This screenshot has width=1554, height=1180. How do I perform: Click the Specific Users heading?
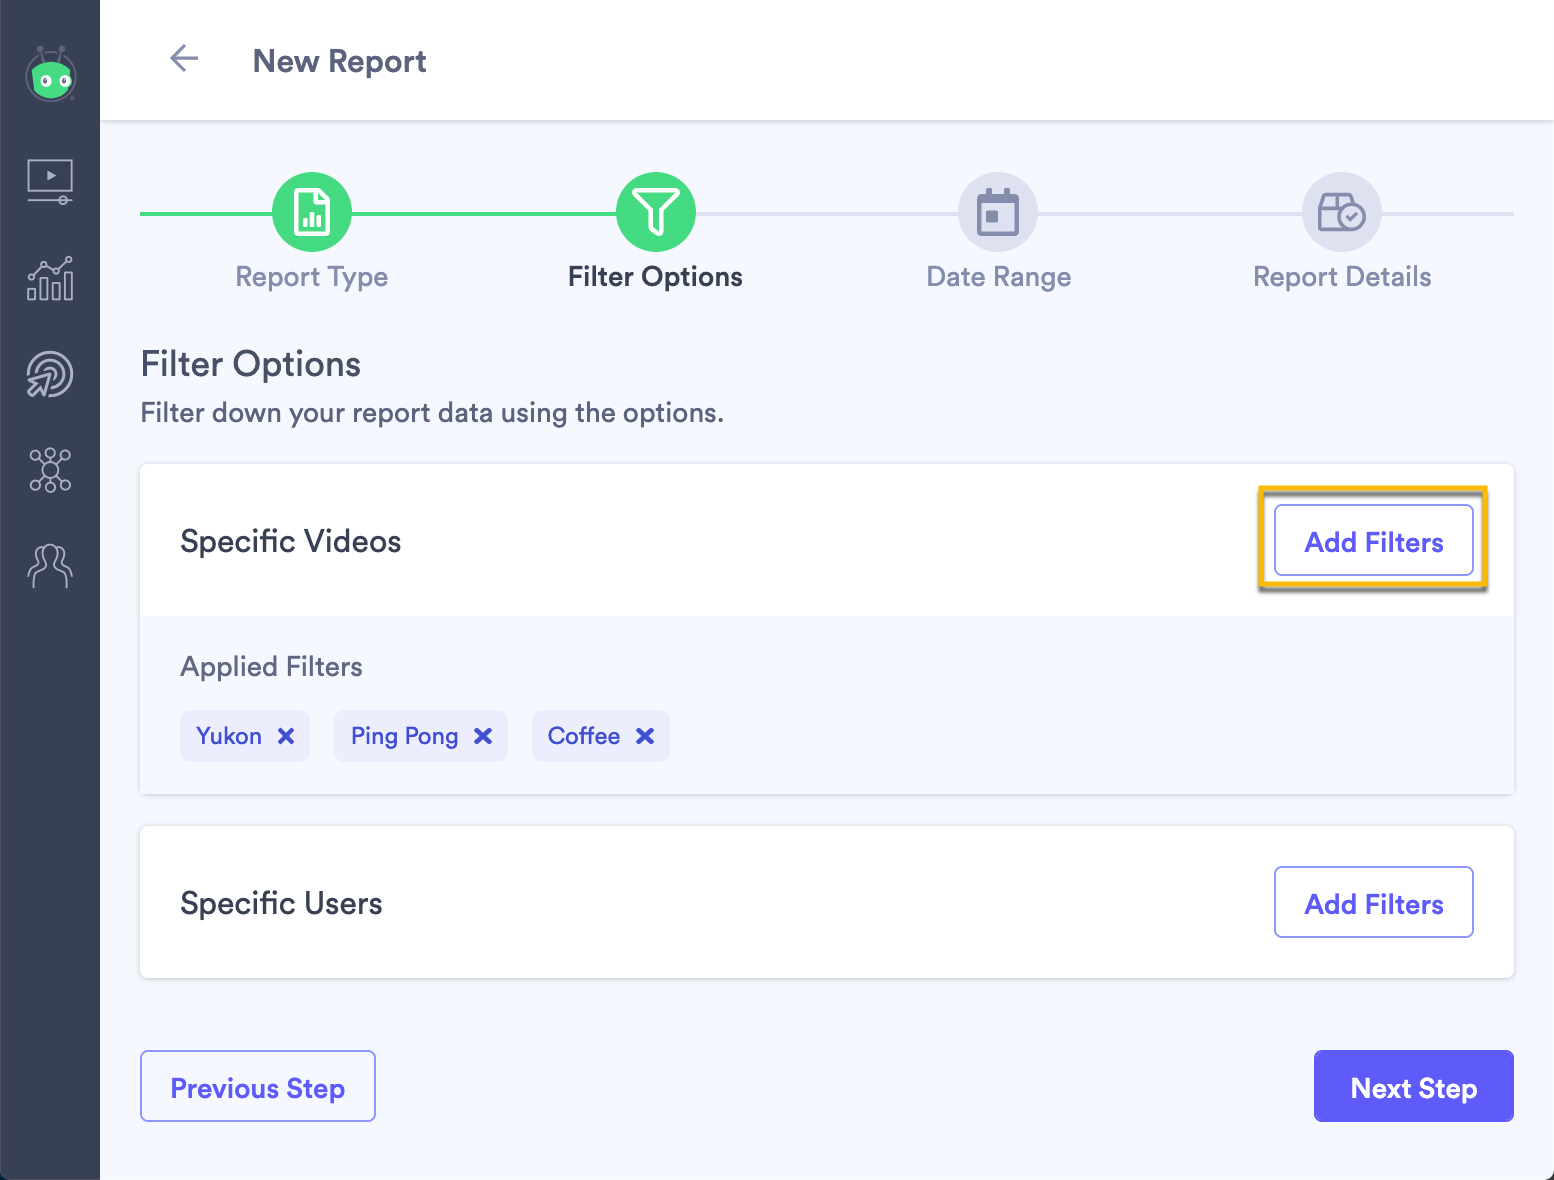point(282,903)
